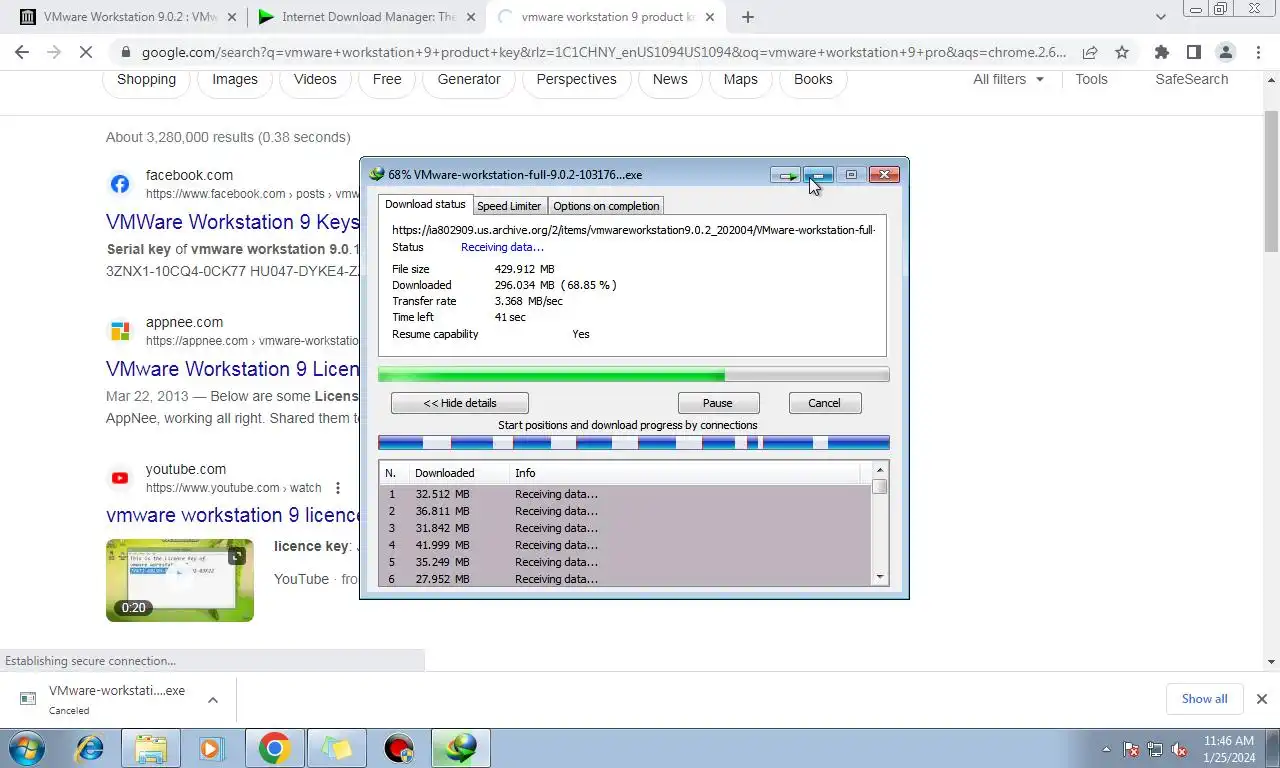Show hidden system tray icons
The image size is (1280, 768).
click(x=1106, y=749)
